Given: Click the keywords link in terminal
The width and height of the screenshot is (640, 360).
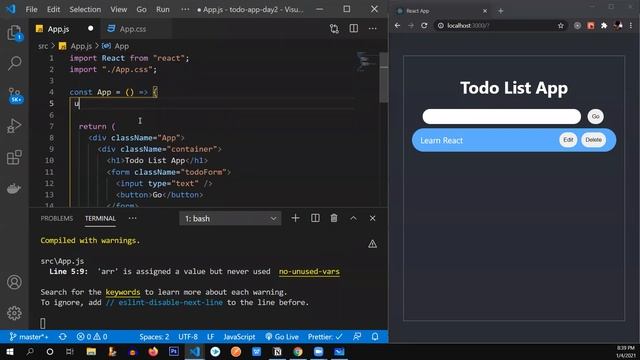Looking at the screenshot, I should pos(122,292).
